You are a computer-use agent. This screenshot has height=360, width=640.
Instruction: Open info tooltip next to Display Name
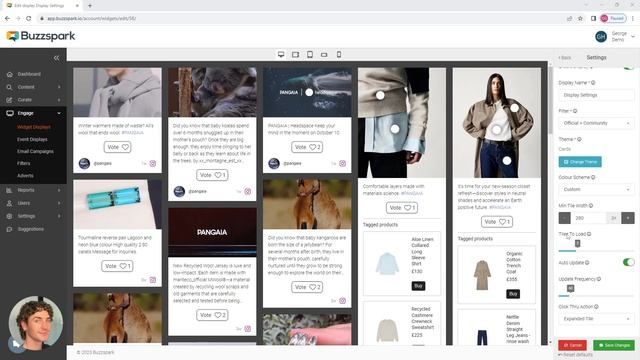point(593,82)
